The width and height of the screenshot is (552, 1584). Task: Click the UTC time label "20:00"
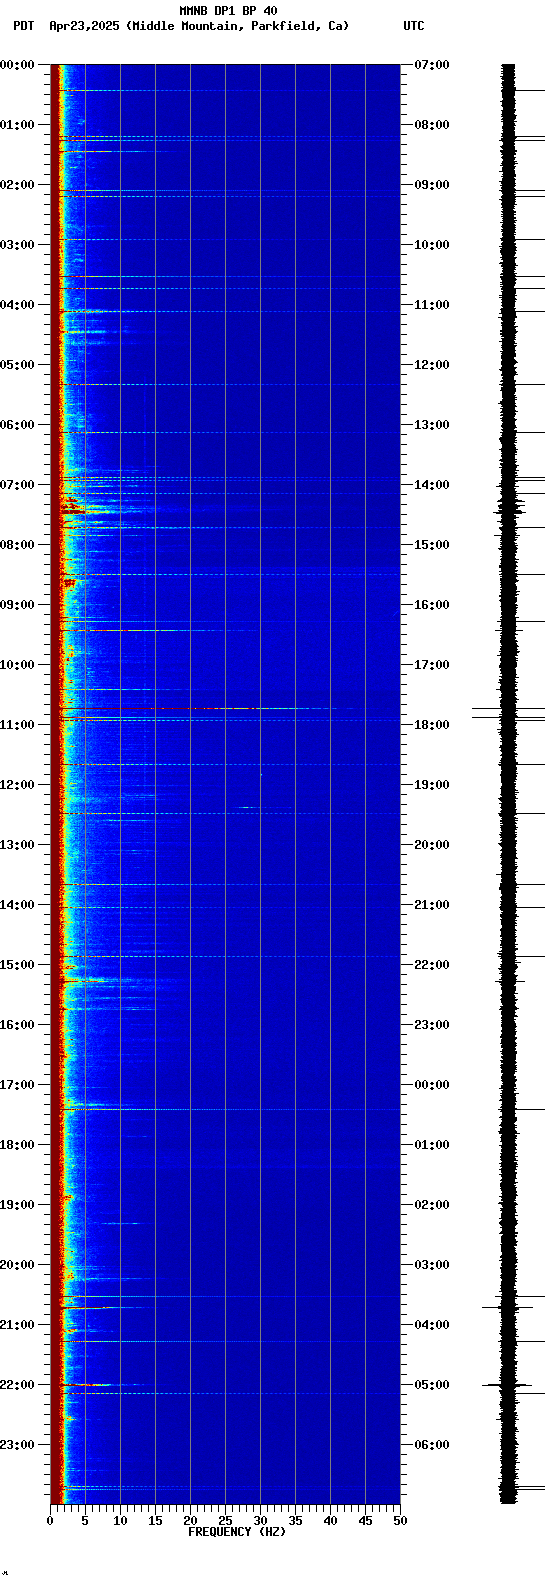pos(432,845)
